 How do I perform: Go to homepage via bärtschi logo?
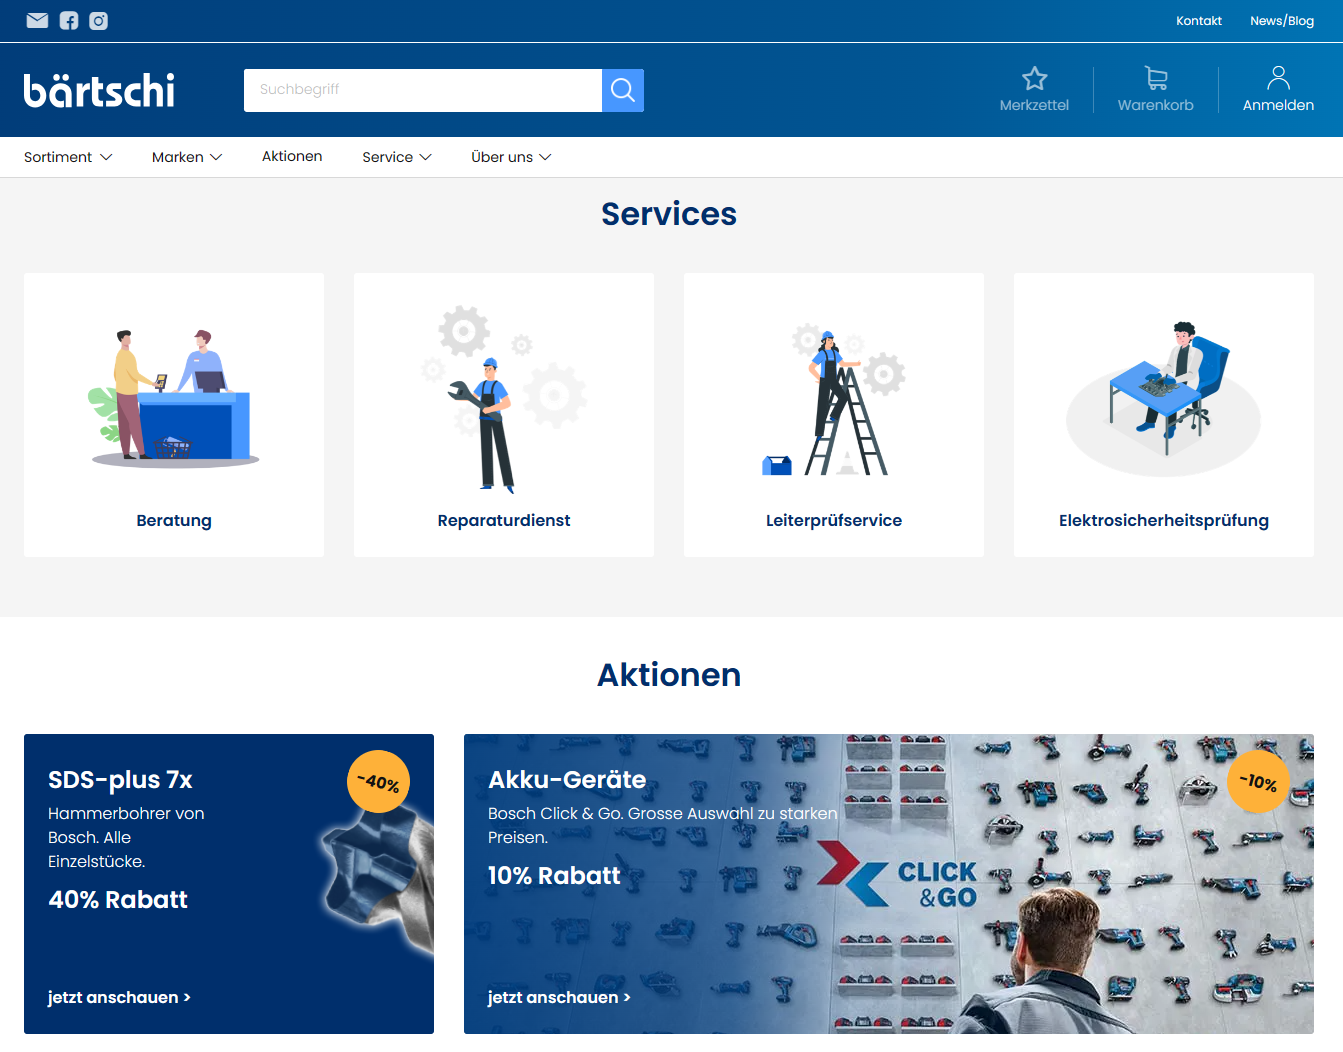click(99, 90)
